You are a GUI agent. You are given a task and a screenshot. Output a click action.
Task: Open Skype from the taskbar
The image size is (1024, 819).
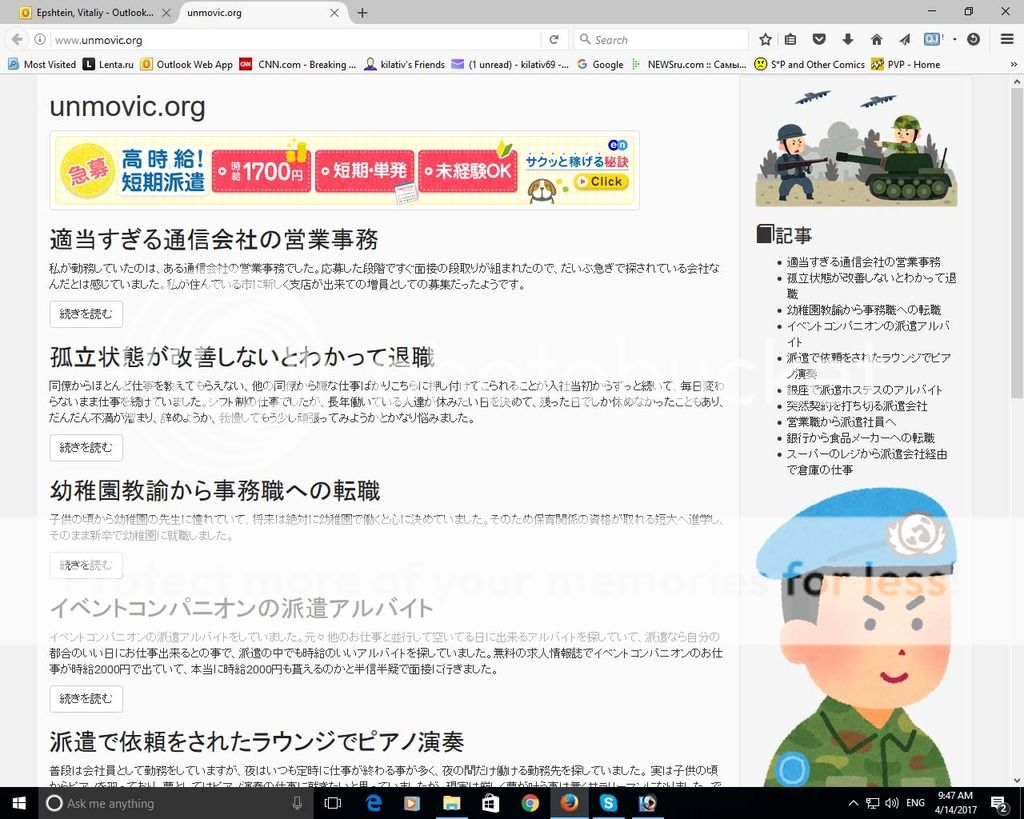coord(608,803)
